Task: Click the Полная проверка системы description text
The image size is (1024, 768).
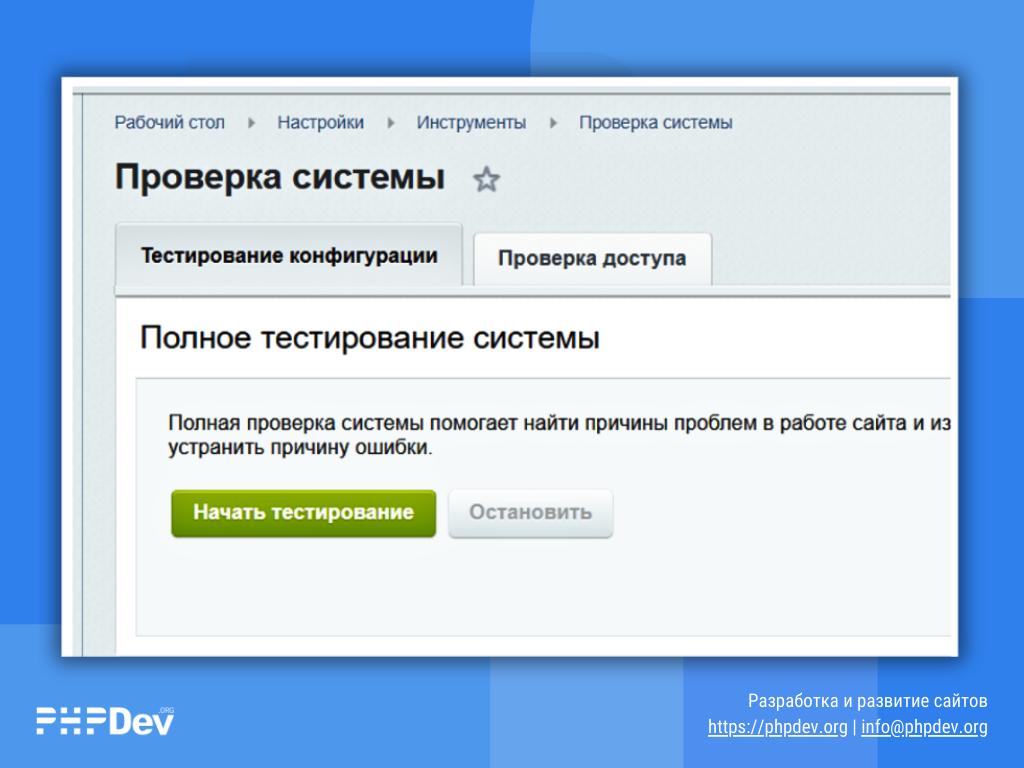Action: (x=559, y=435)
